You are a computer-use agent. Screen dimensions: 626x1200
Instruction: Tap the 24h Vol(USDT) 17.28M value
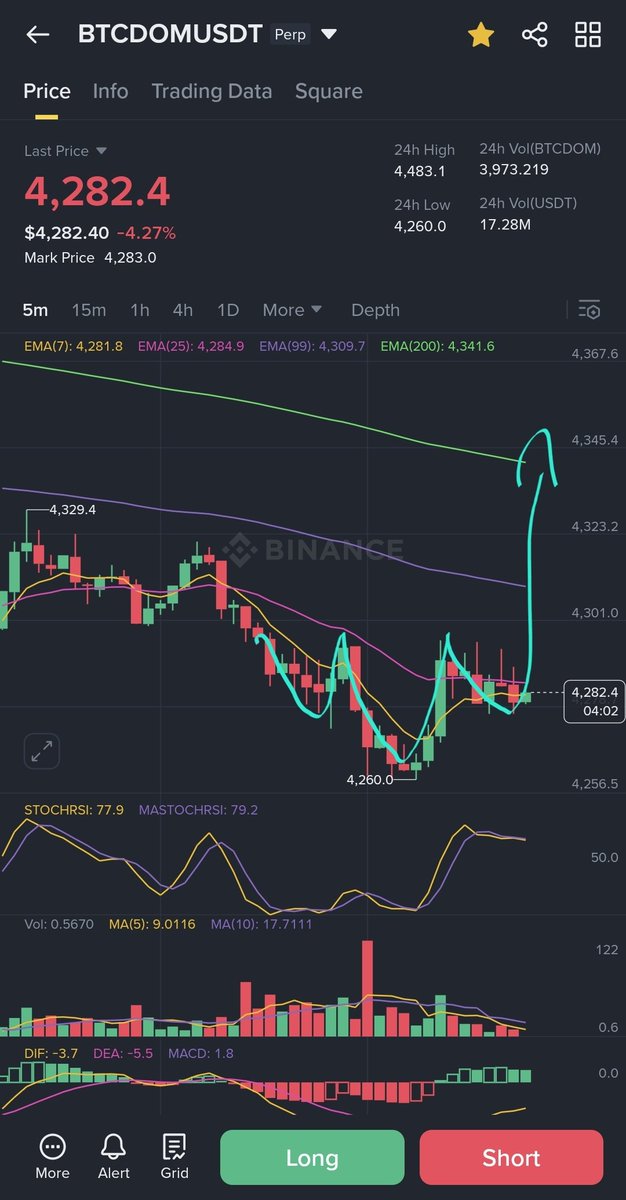(505, 226)
